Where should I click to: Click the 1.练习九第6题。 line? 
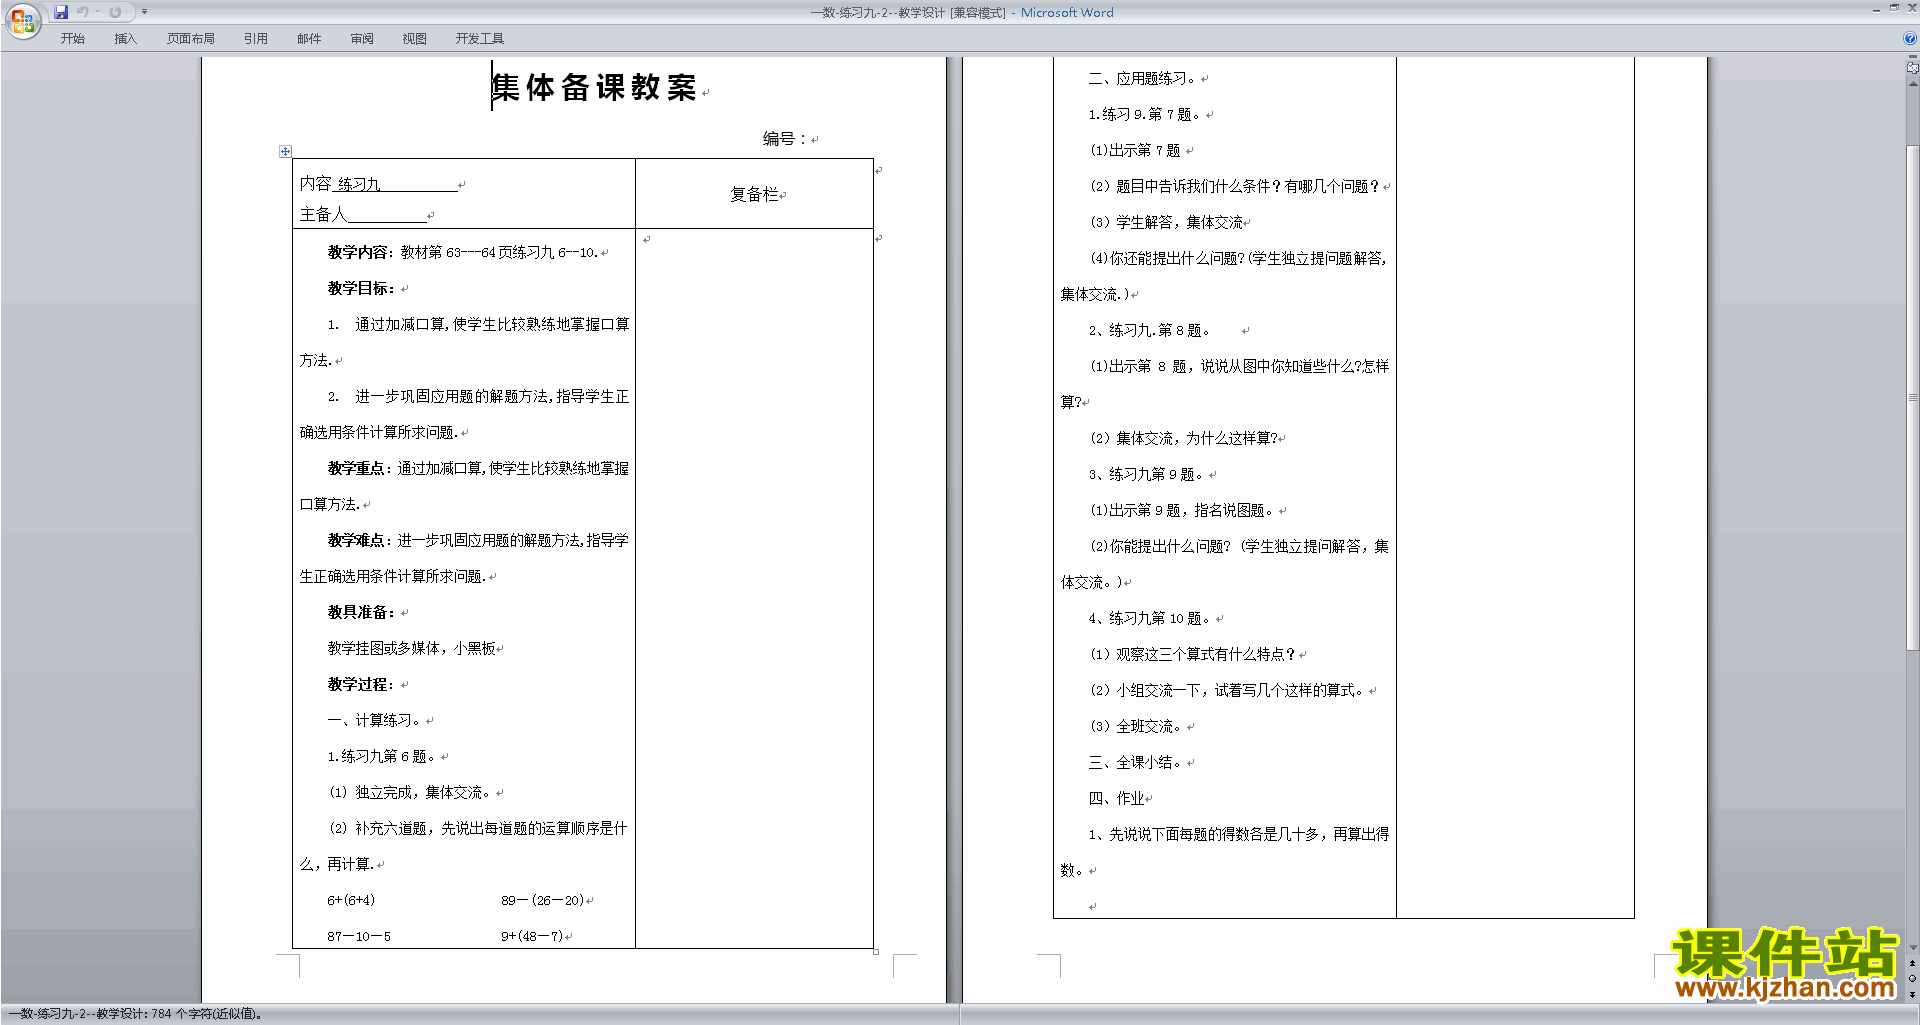click(x=383, y=756)
